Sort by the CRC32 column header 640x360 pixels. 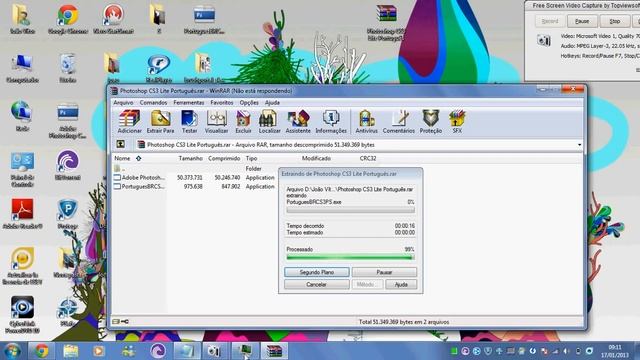[368, 158]
